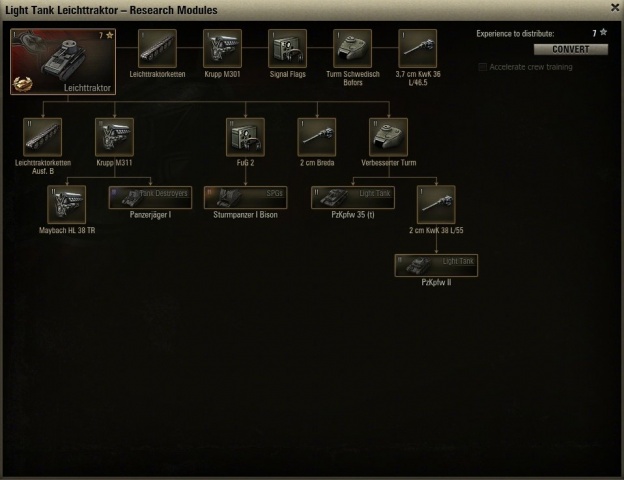Open the PzKpfw II light tank
Viewport: 624px width, 480px height.
(x=436, y=265)
